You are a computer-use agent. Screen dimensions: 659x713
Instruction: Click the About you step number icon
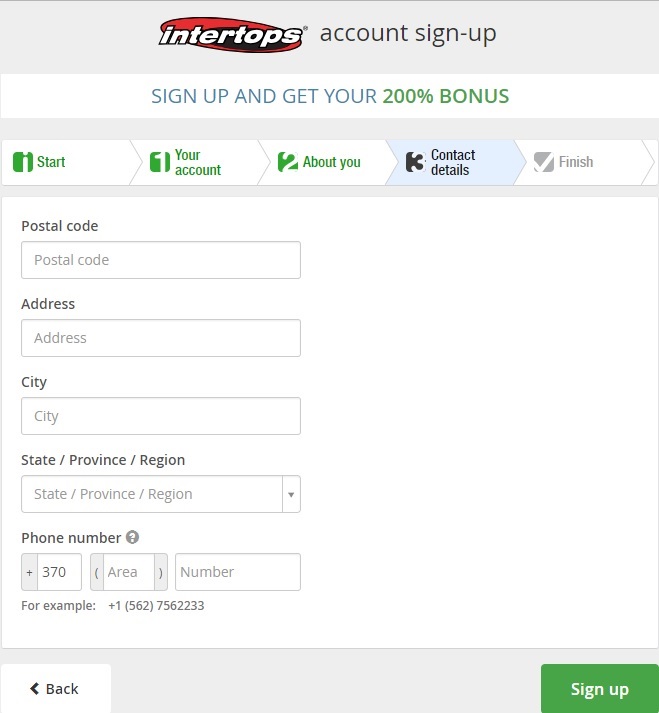tap(287, 162)
